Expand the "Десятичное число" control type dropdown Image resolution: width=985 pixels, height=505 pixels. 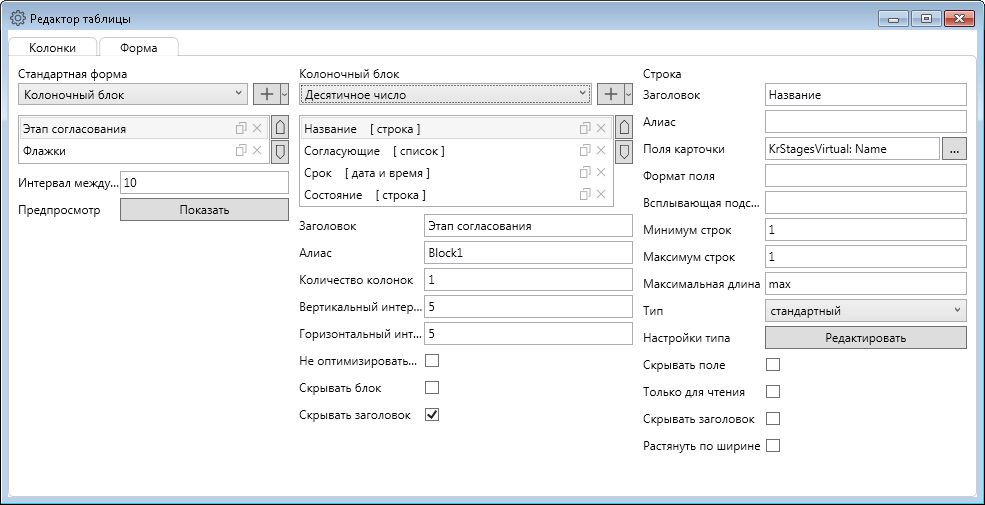pos(445,94)
